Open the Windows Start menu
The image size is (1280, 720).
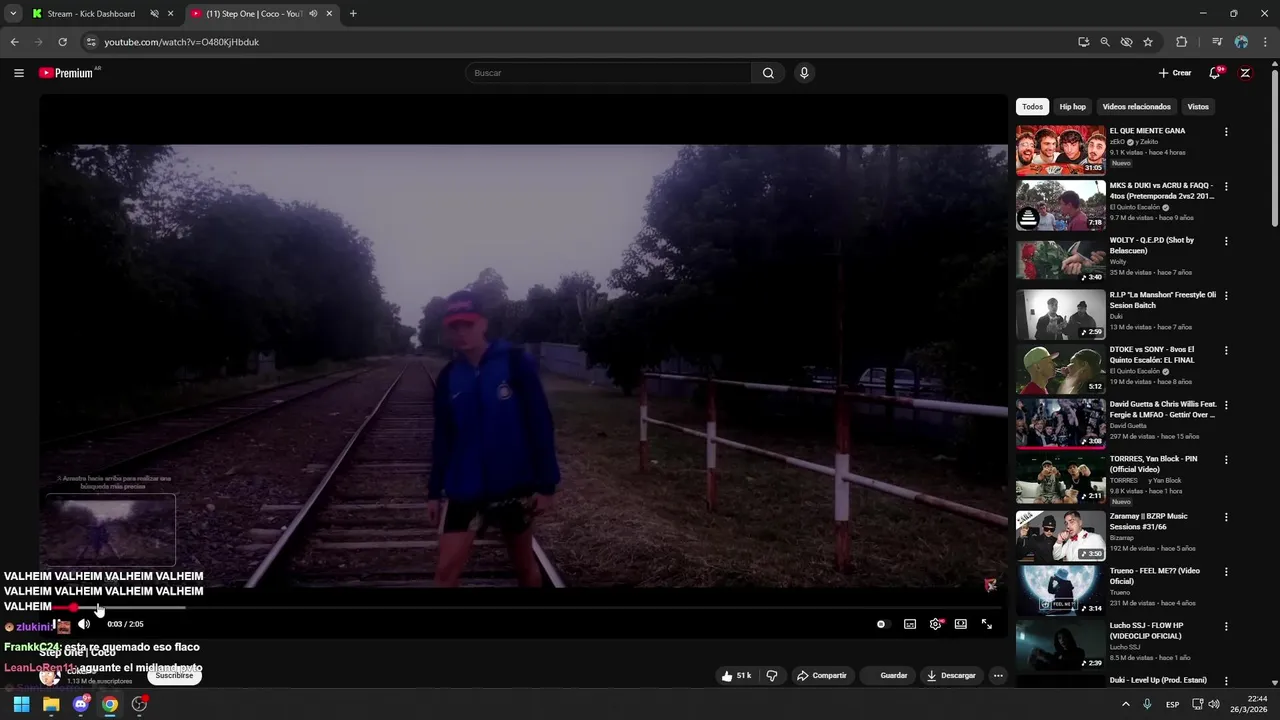coord(21,704)
